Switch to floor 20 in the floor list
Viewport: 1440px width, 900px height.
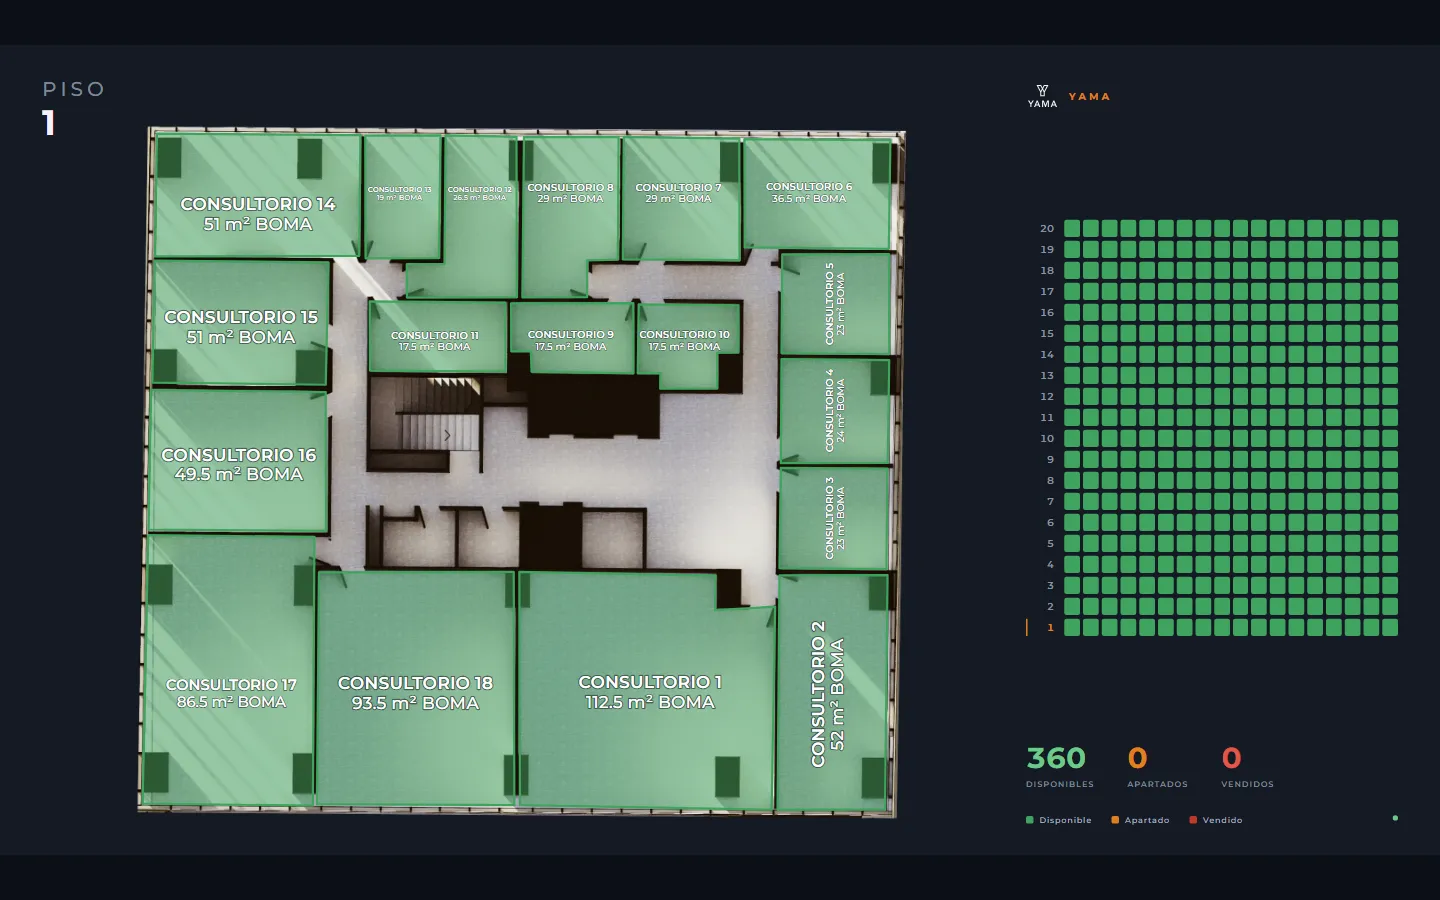(1047, 229)
